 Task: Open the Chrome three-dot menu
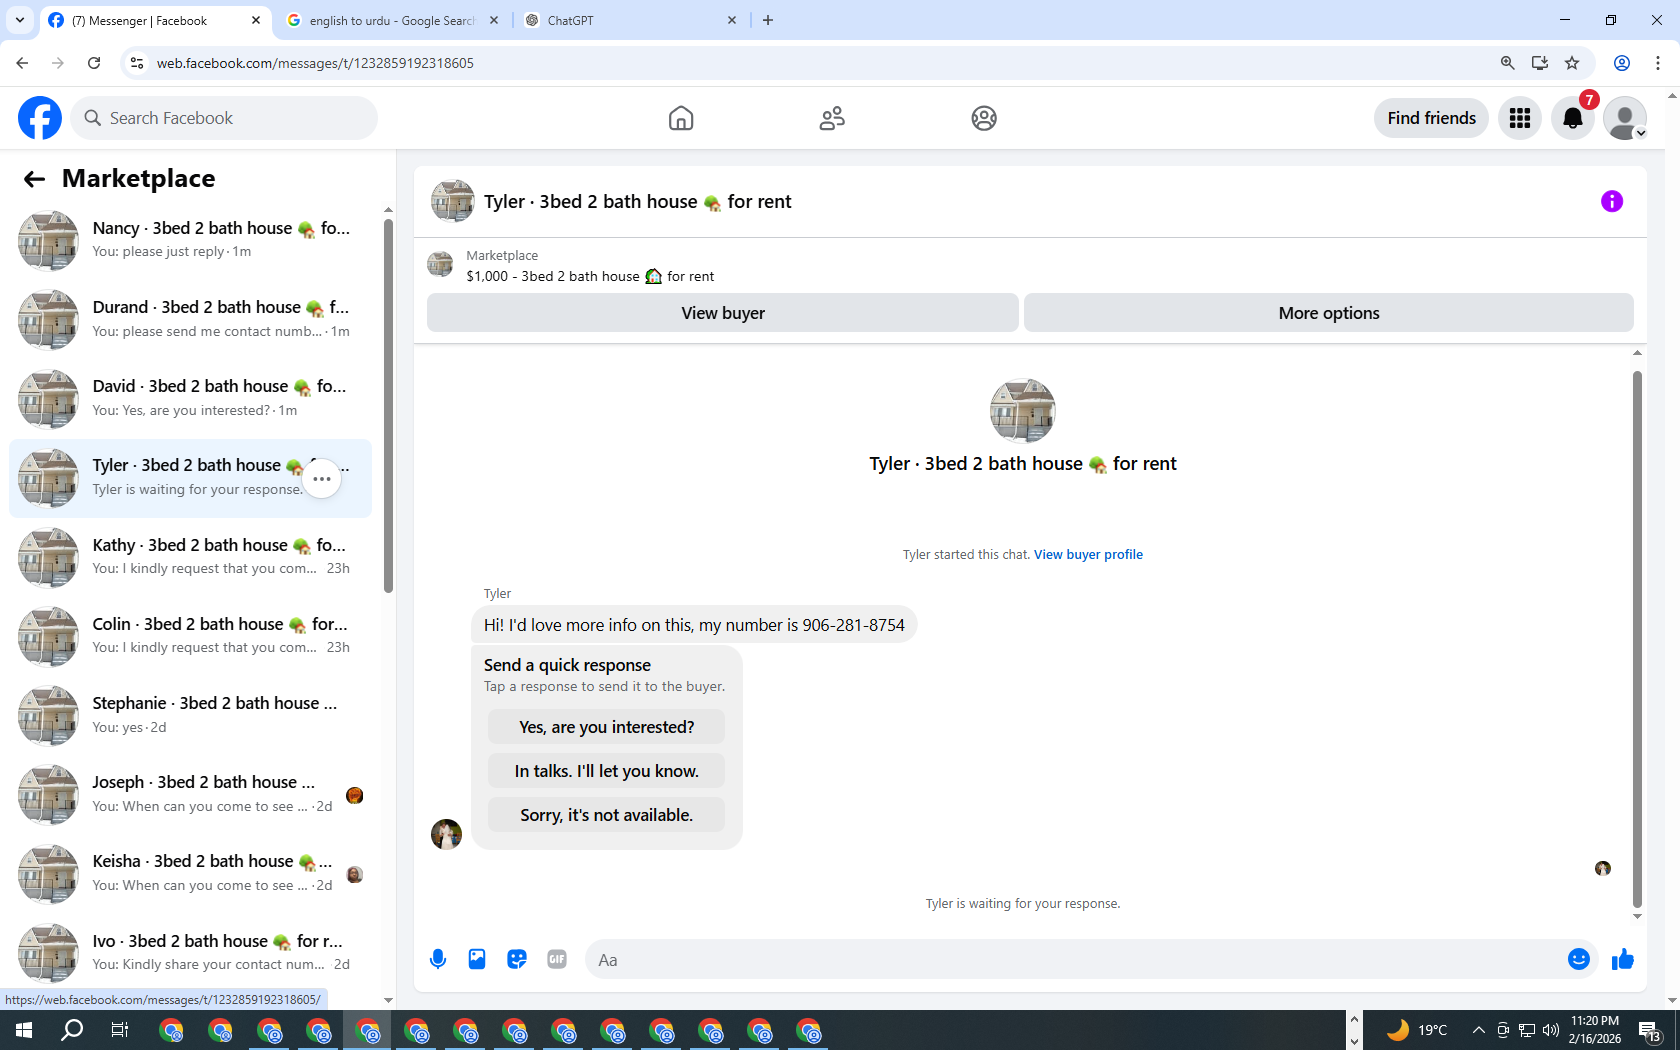(1657, 63)
